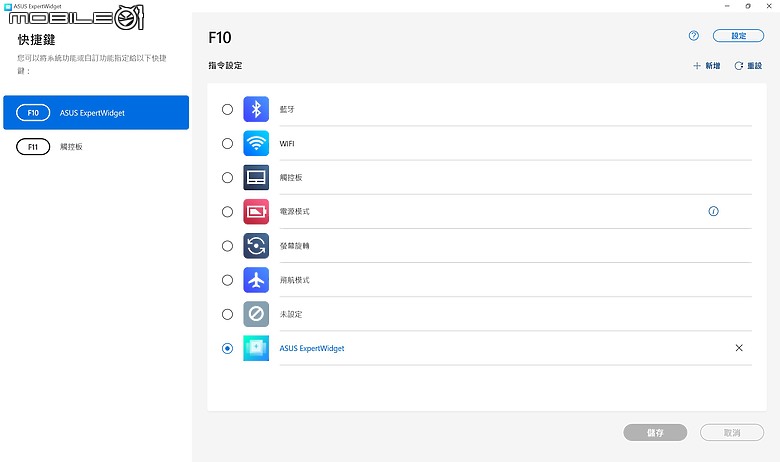
Task: Open F11 touchpad hotkey entry
Action: (x=96, y=147)
